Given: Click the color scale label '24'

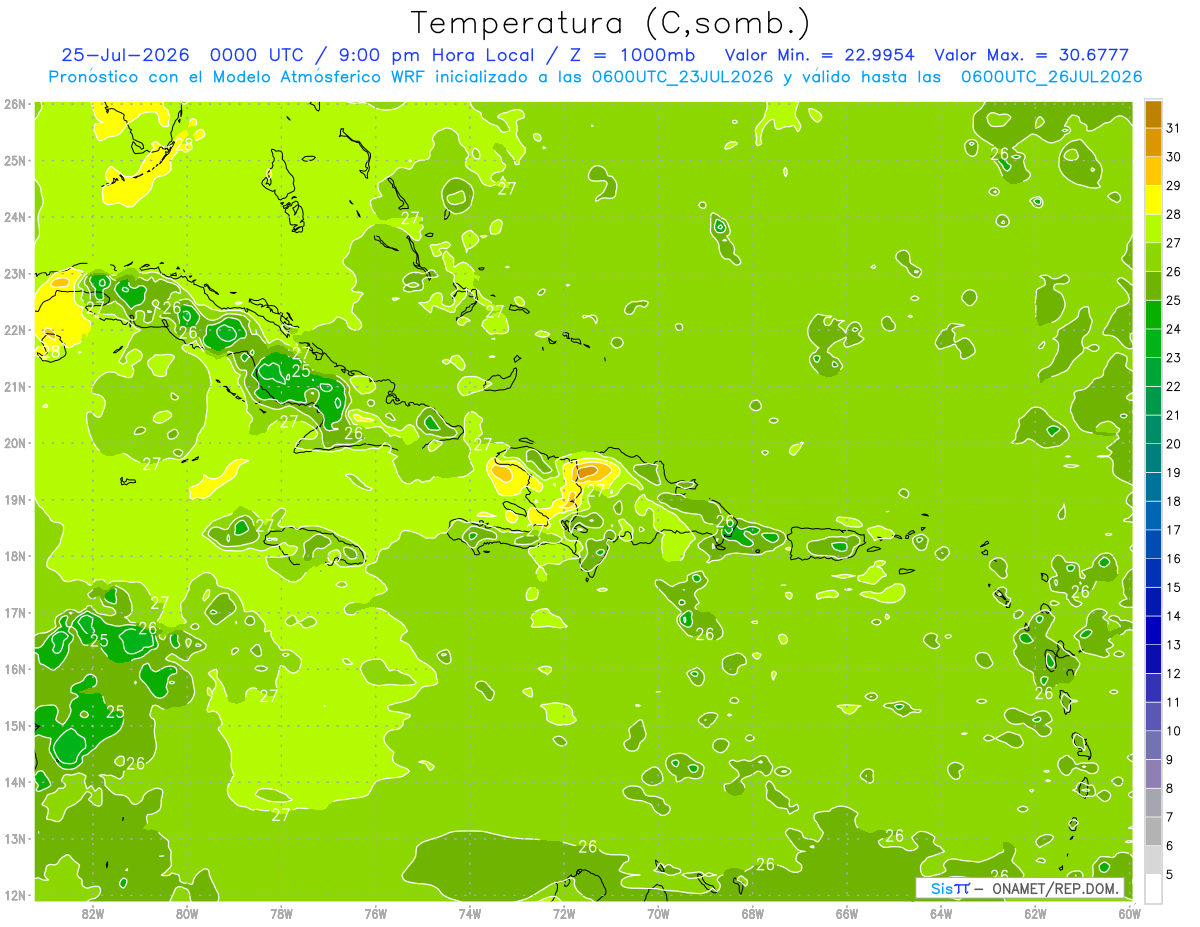Looking at the screenshot, I should (1174, 329).
